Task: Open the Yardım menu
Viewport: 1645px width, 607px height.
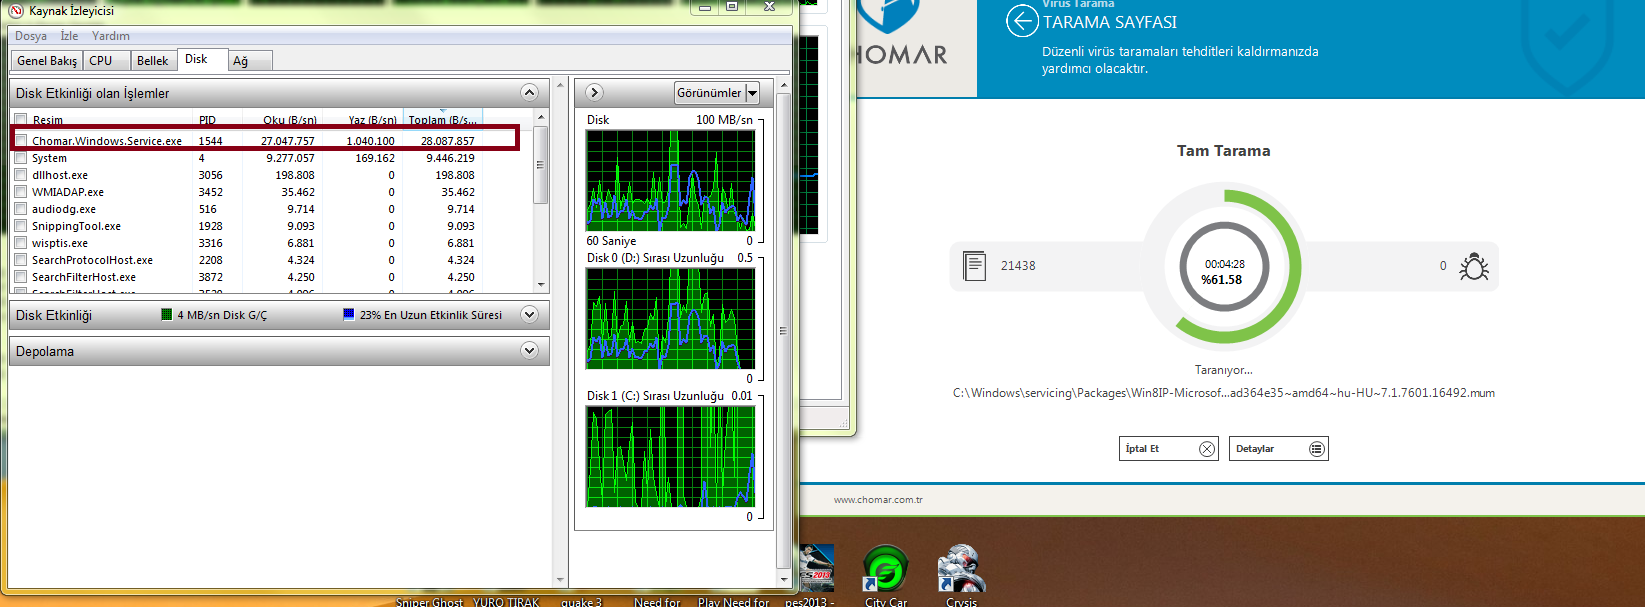Action: click(111, 36)
